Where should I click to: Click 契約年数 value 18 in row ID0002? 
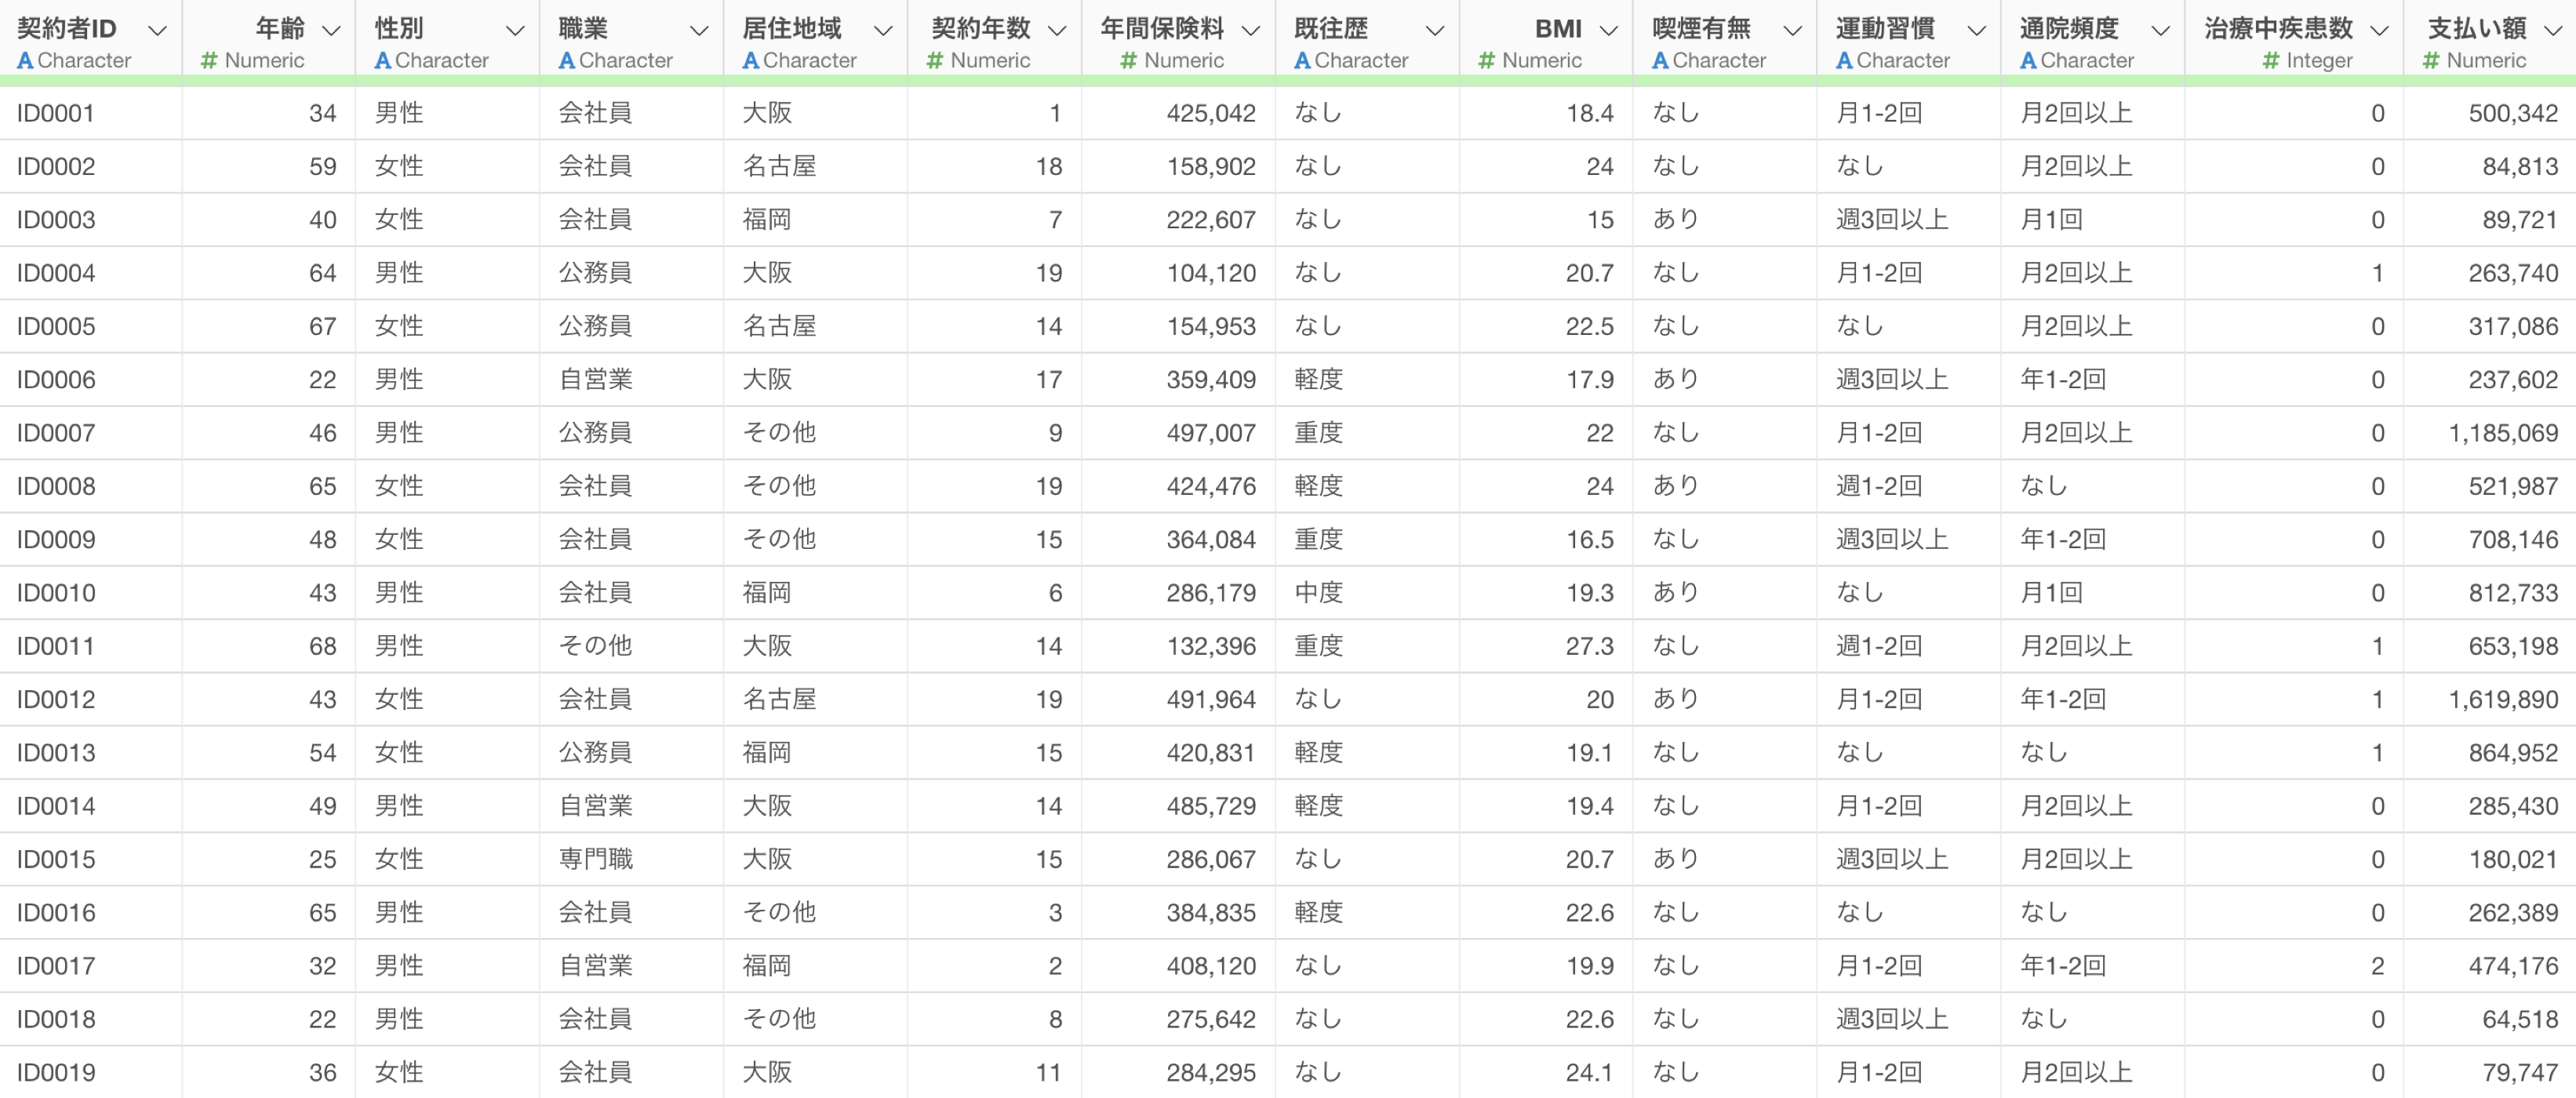click(1049, 166)
